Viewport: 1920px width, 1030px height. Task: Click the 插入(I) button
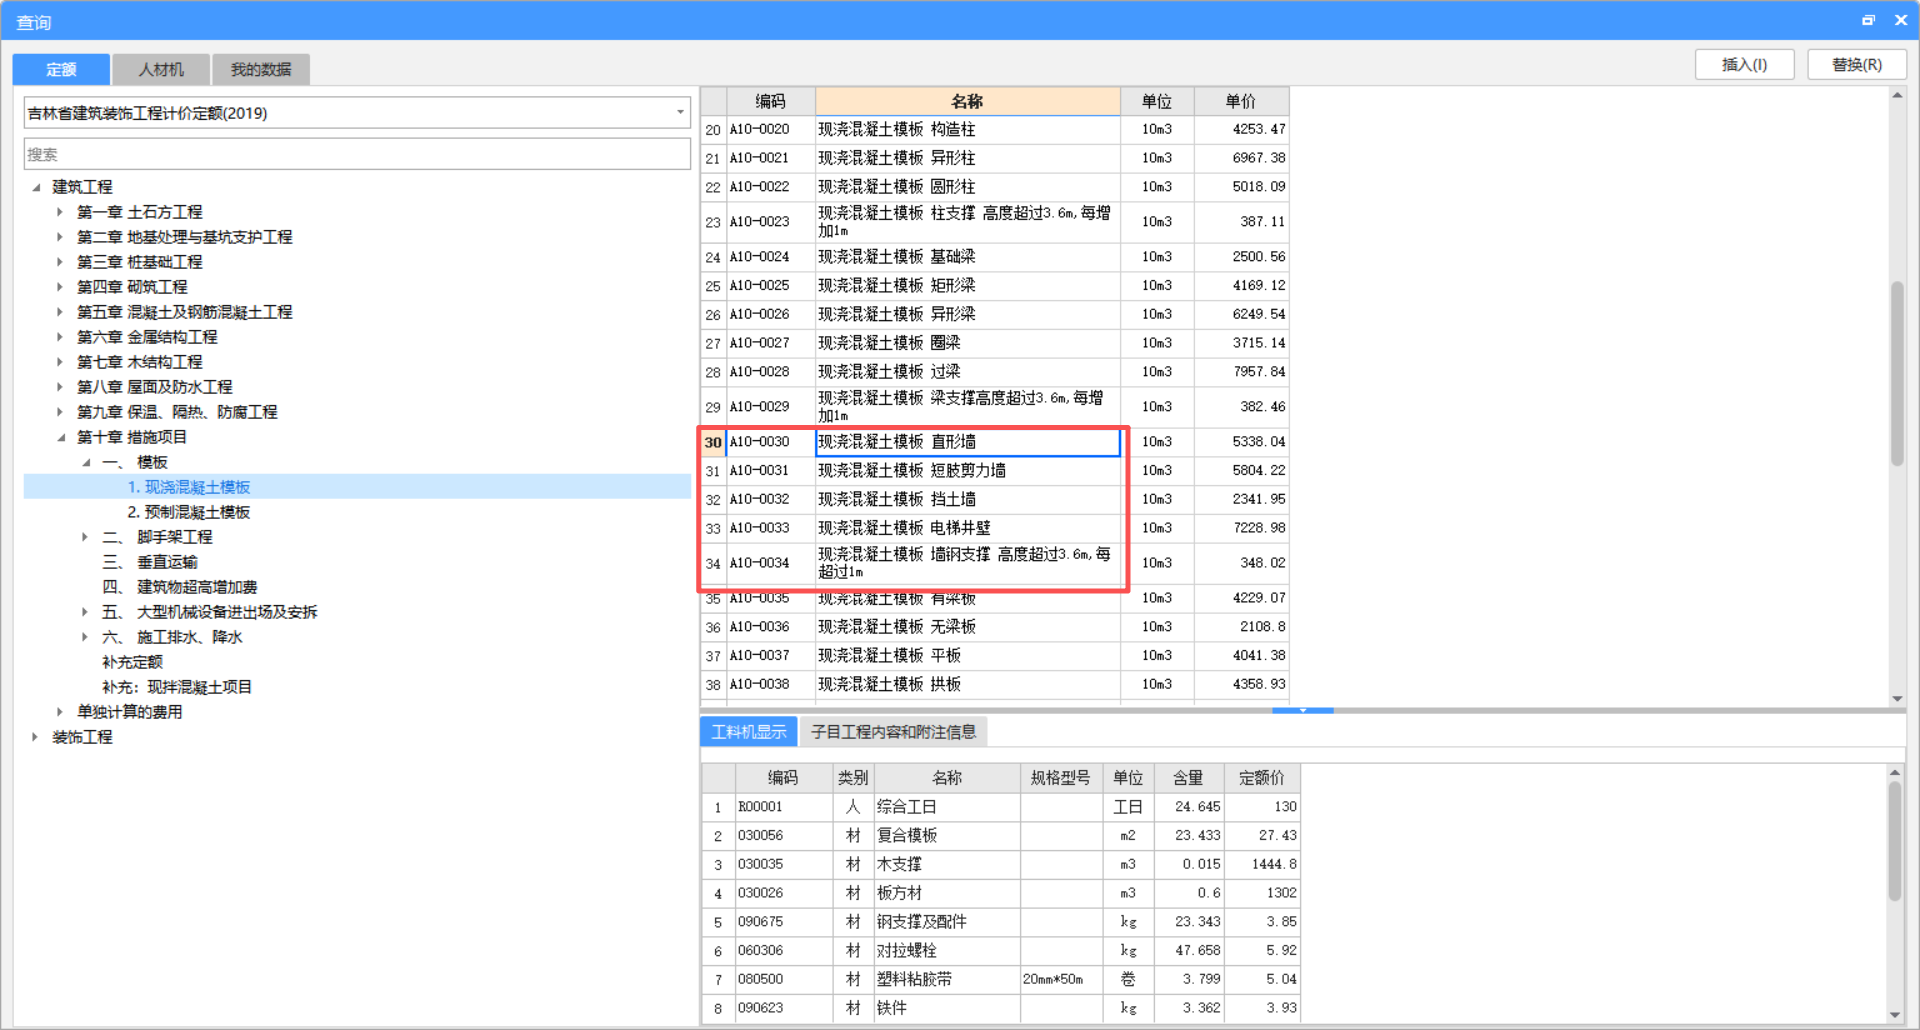1744,65
